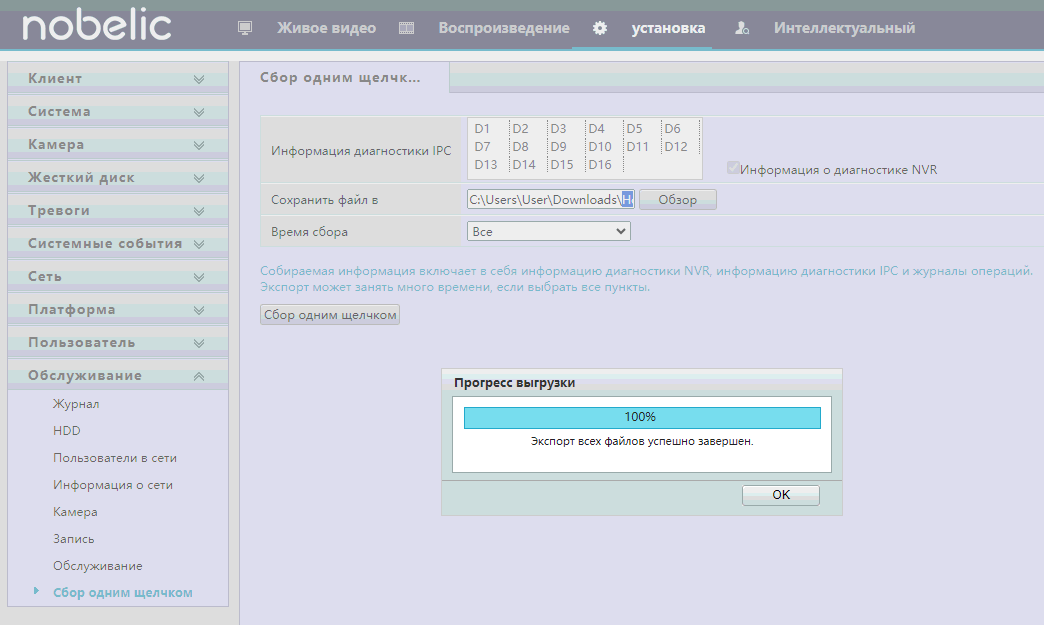This screenshot has width=1044, height=625.
Task: Toggle channel D13 checkbox
Action: click(485, 164)
